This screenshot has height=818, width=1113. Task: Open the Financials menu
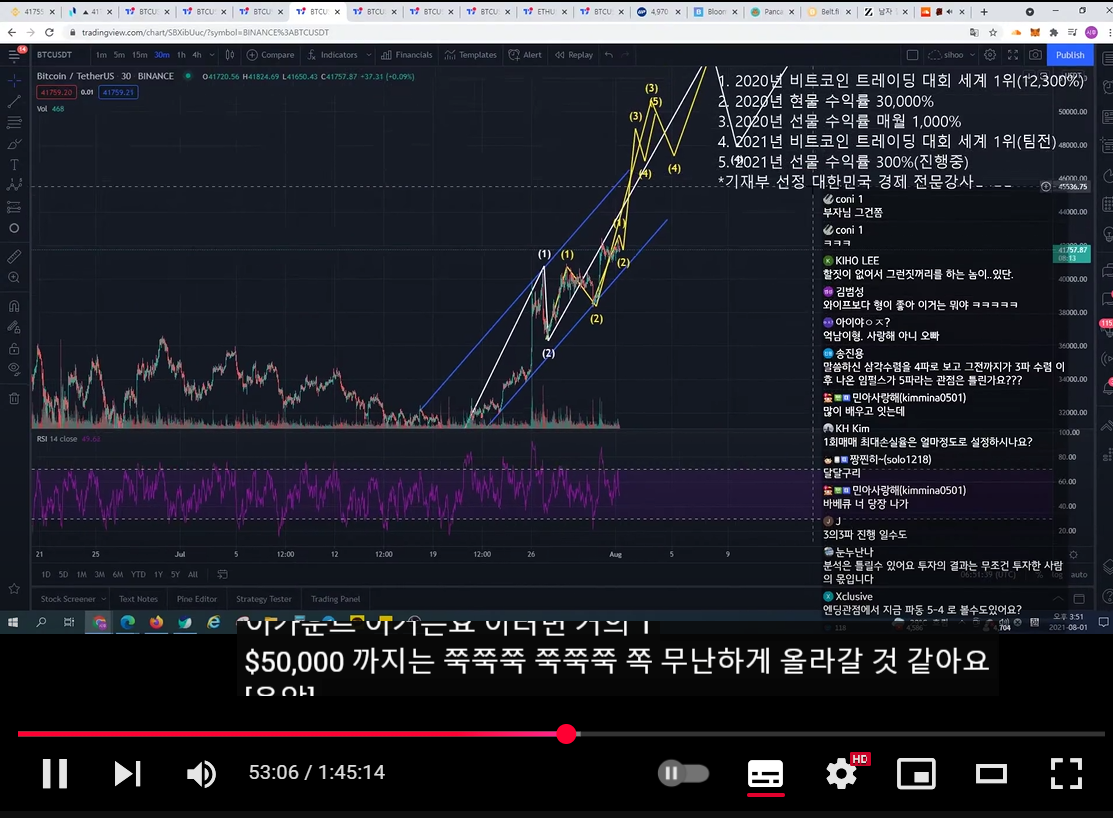tap(407, 55)
